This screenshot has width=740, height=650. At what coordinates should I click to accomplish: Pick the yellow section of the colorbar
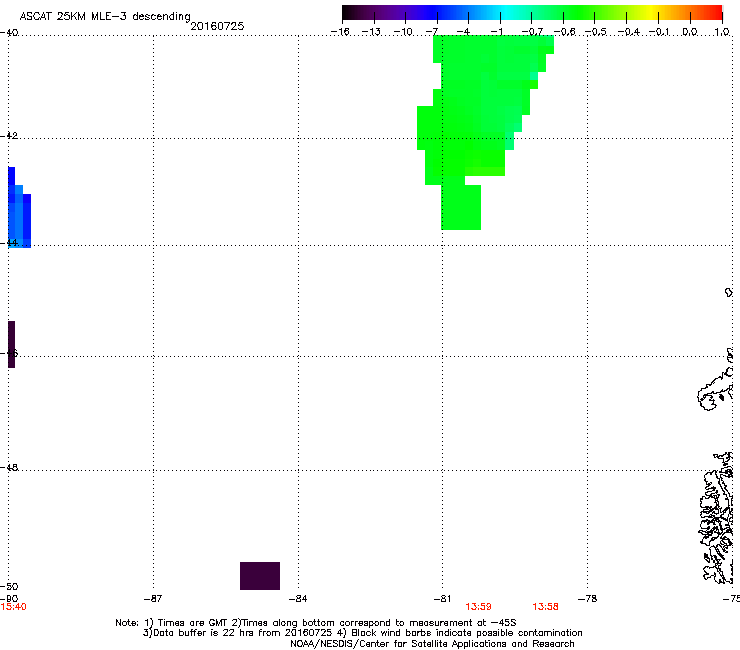(x=654, y=13)
